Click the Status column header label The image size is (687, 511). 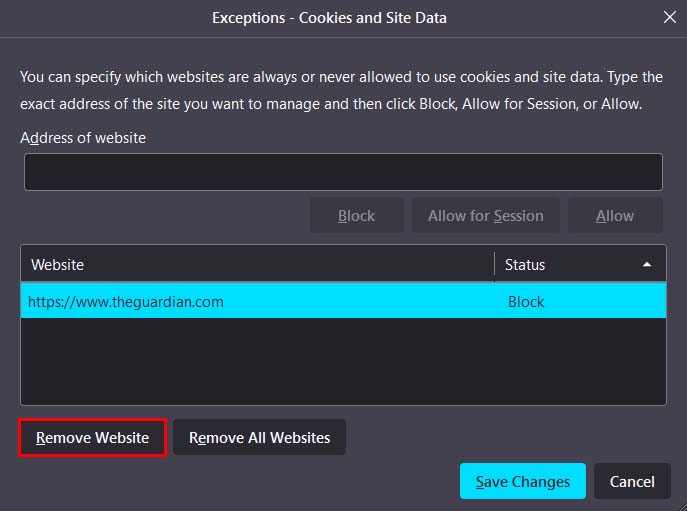click(x=525, y=265)
